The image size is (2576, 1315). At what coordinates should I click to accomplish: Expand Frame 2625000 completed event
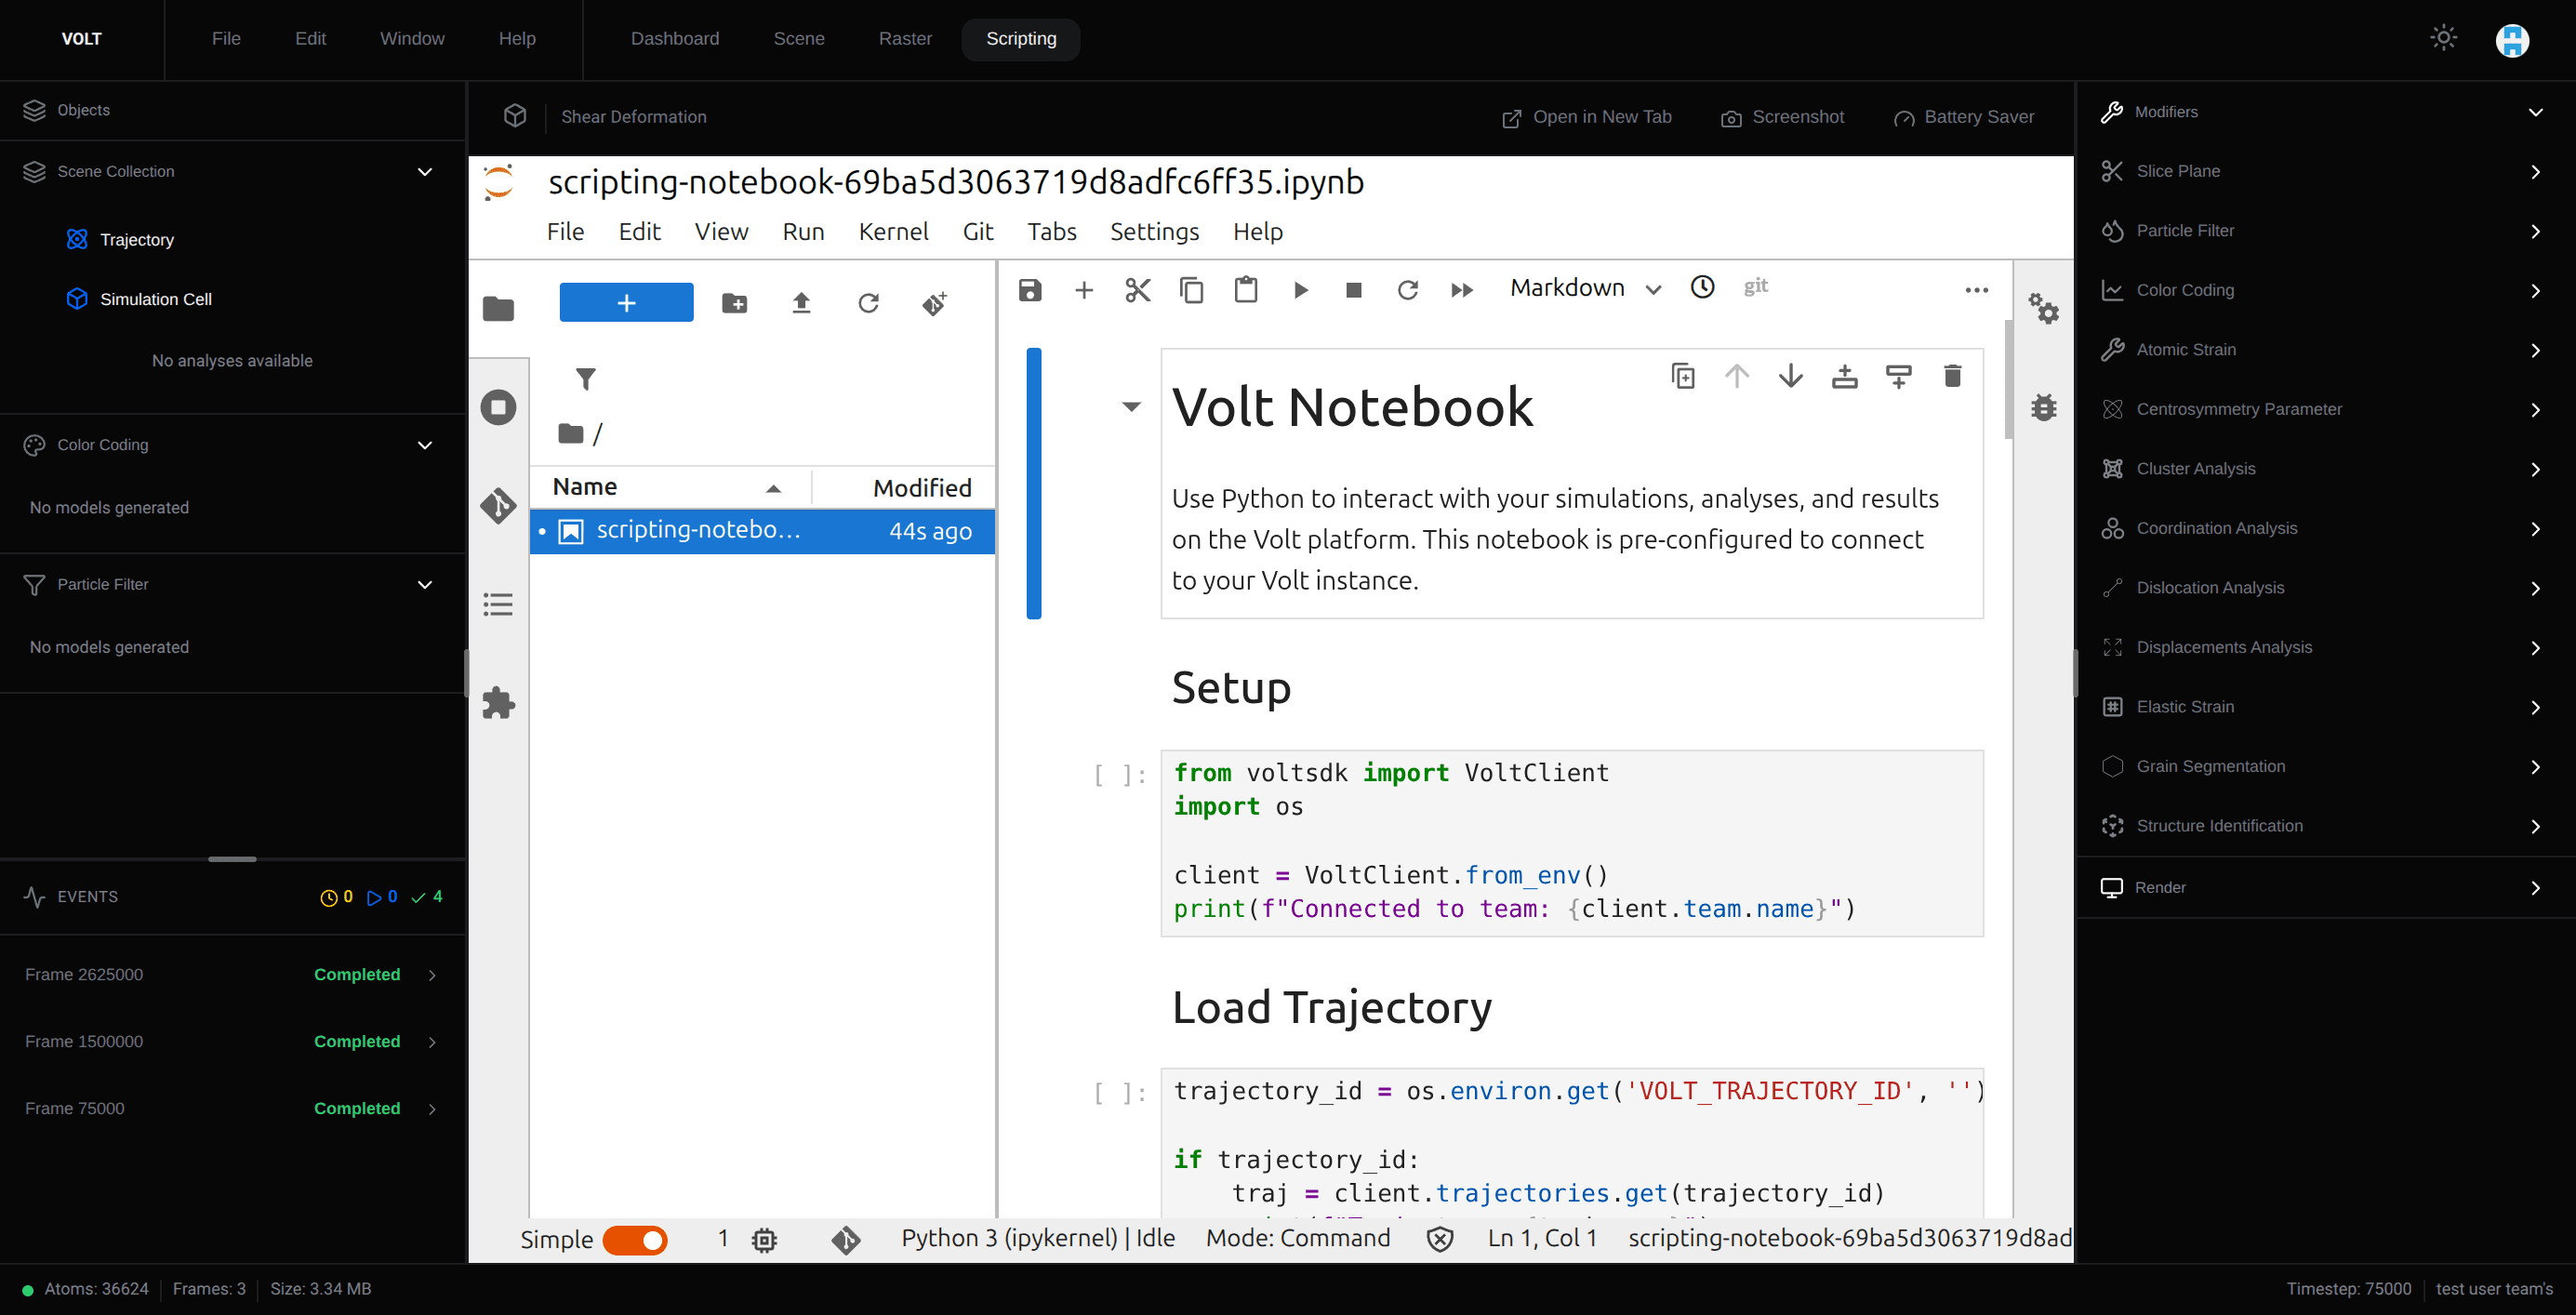[x=432, y=975]
